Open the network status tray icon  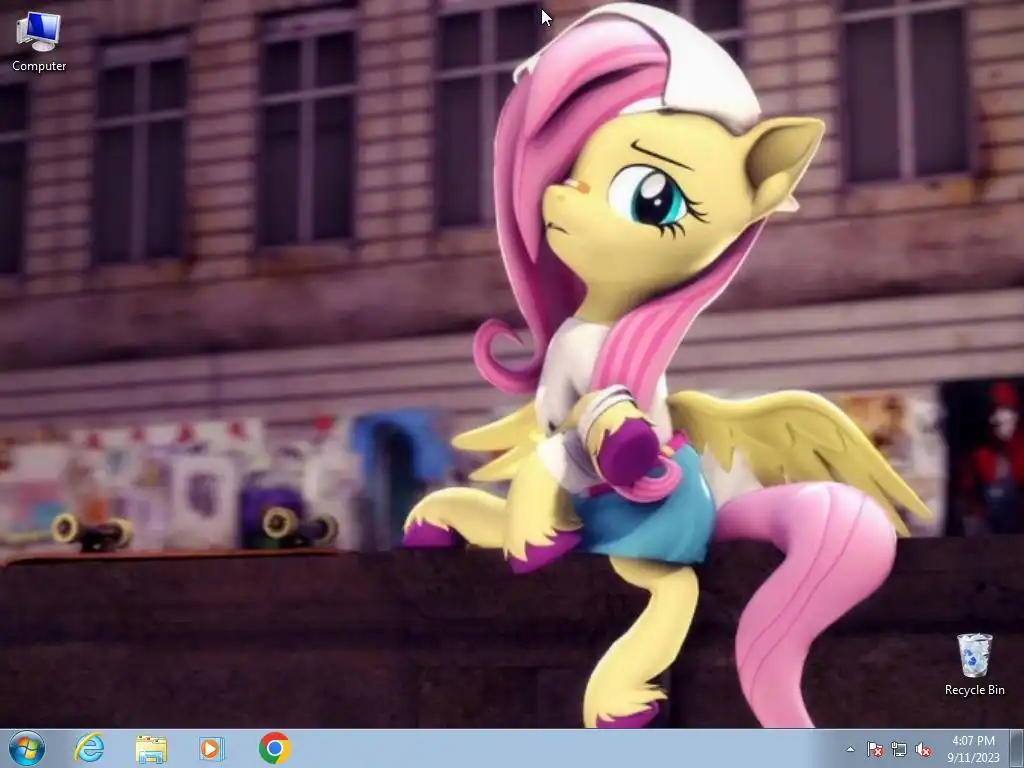click(x=899, y=749)
